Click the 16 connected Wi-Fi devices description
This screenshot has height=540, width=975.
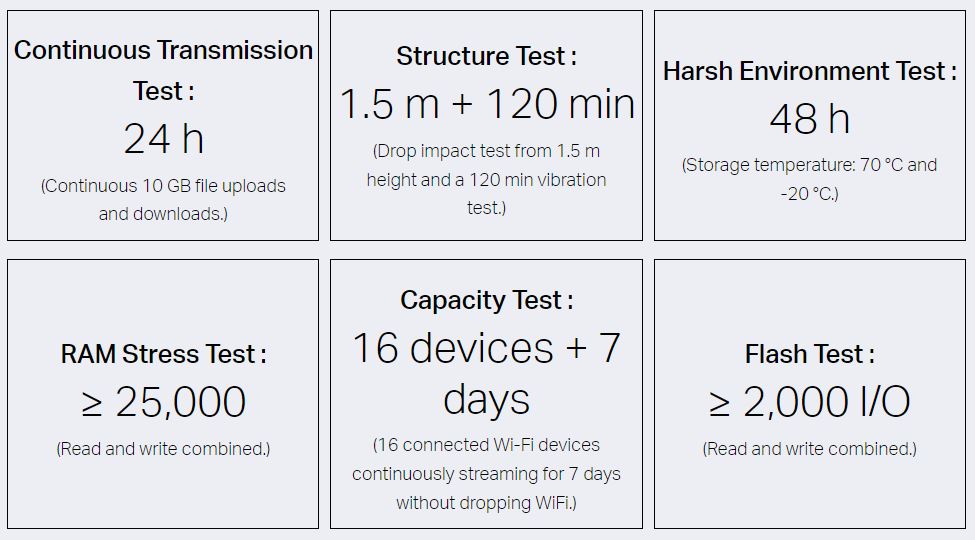486,473
